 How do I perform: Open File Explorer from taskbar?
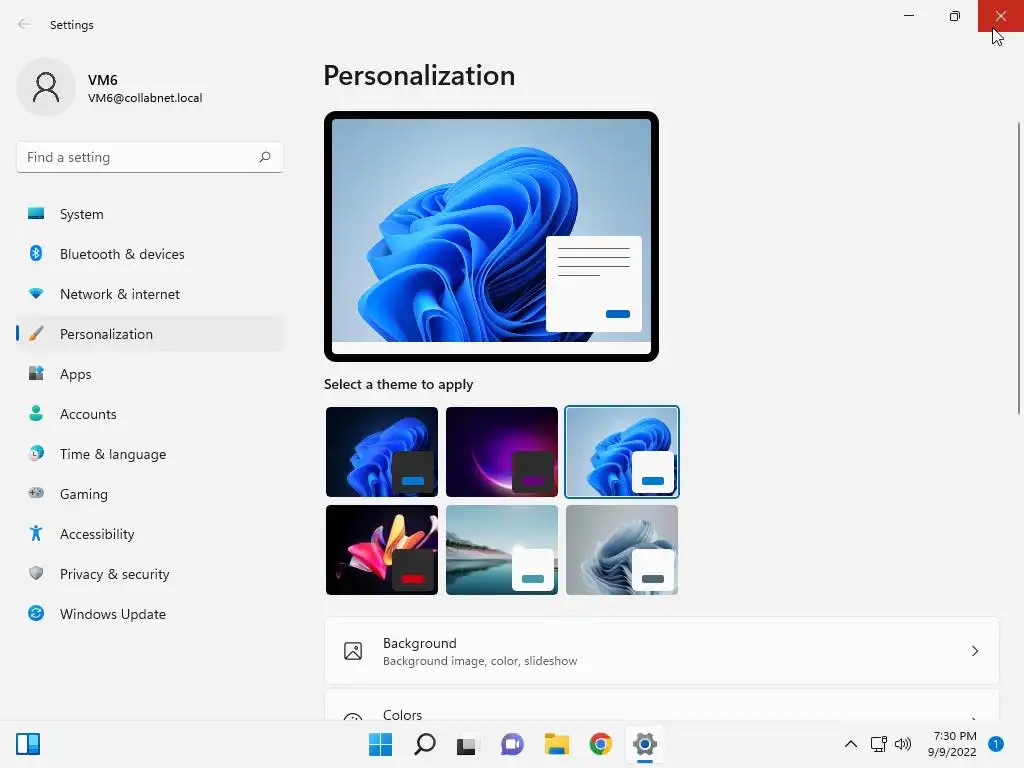pos(556,744)
